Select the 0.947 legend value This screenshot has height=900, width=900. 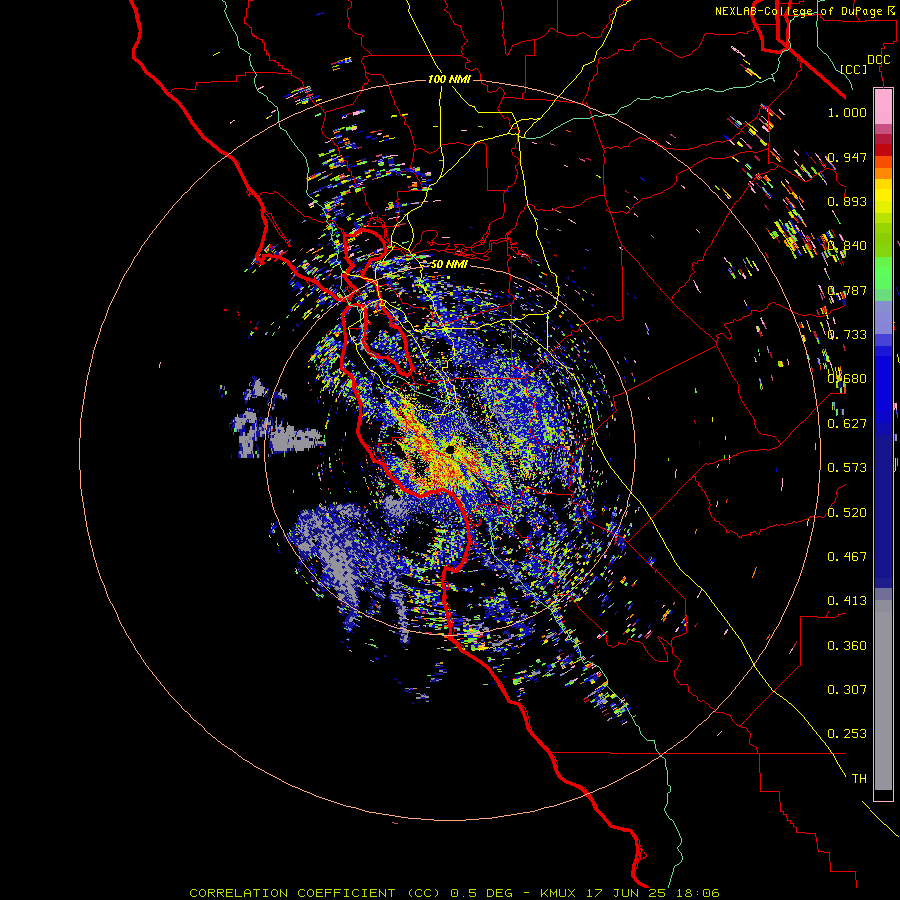click(847, 157)
